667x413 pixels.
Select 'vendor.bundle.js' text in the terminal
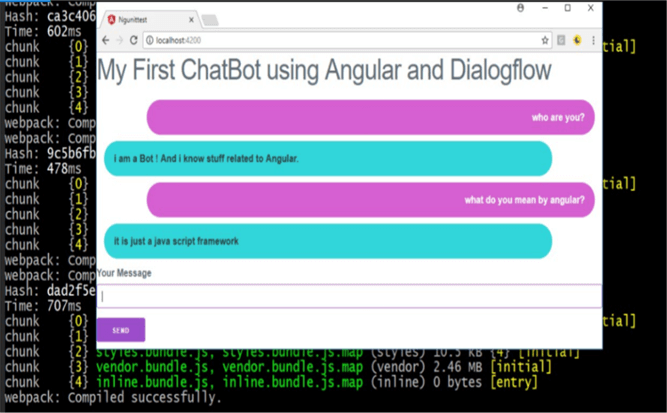pyautogui.click(x=151, y=367)
